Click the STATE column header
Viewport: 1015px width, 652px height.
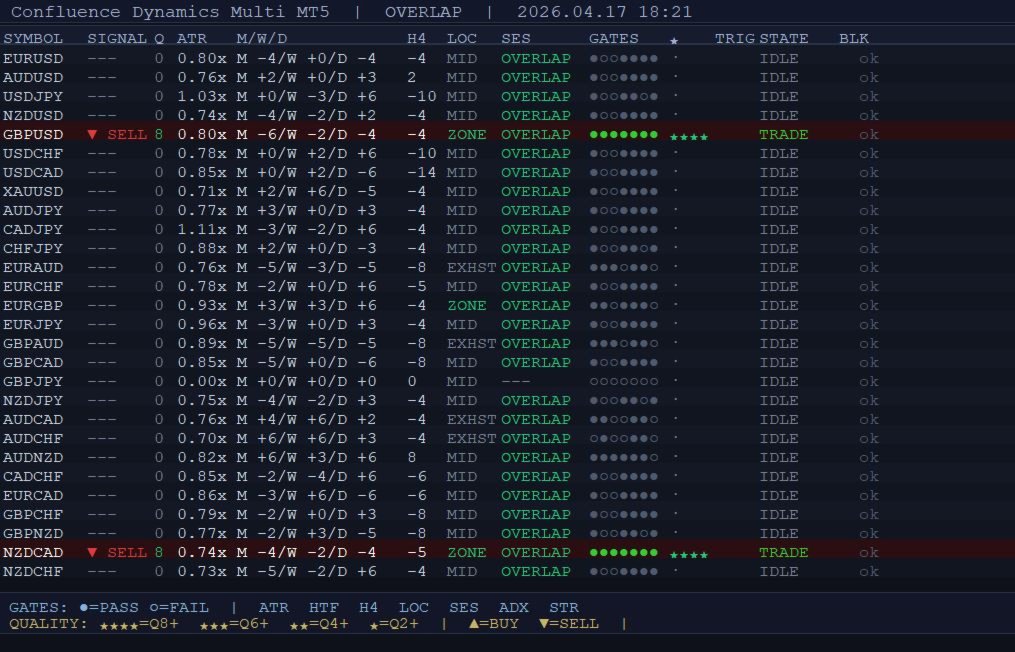click(x=784, y=39)
